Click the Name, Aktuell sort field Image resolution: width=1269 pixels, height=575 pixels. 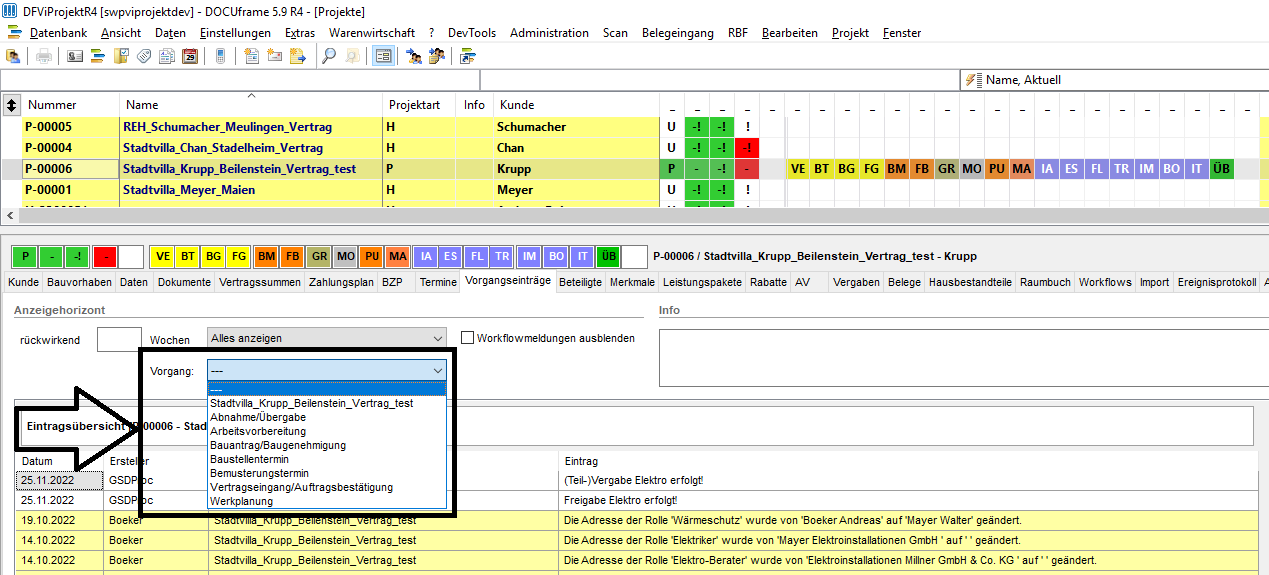[x=1114, y=80]
